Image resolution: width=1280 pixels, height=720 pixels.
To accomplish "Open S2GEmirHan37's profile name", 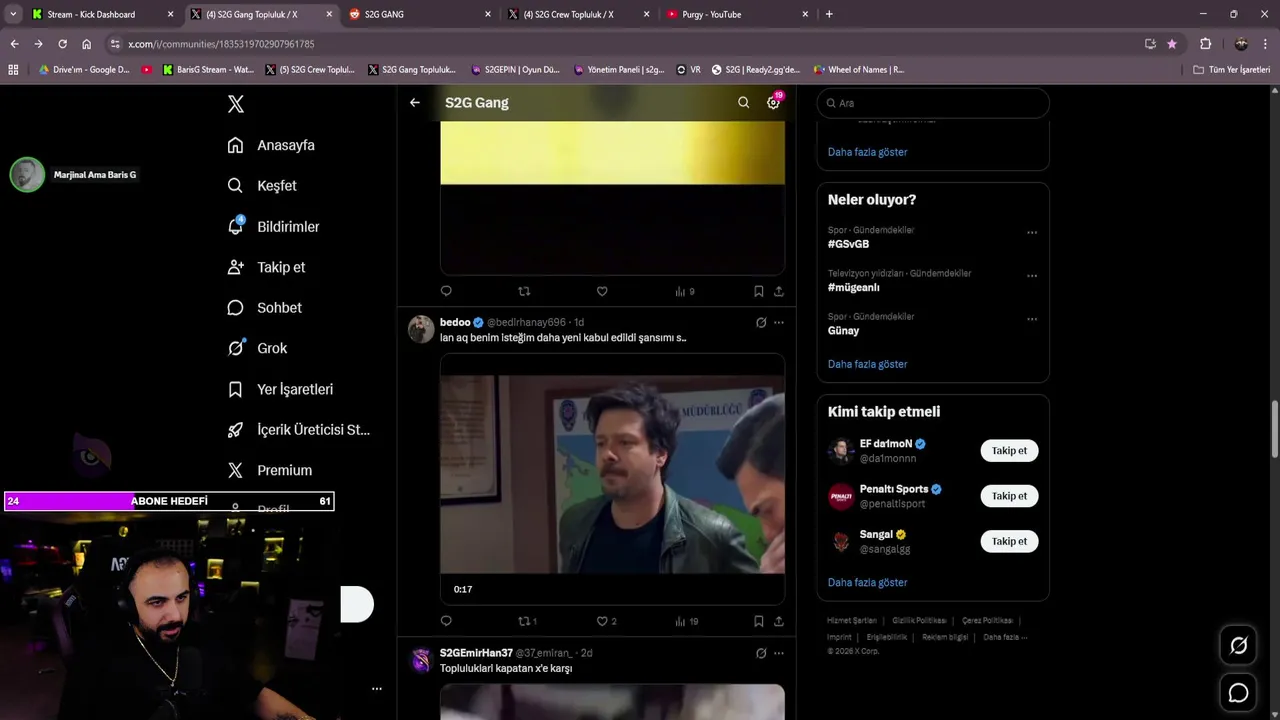I will coord(476,653).
